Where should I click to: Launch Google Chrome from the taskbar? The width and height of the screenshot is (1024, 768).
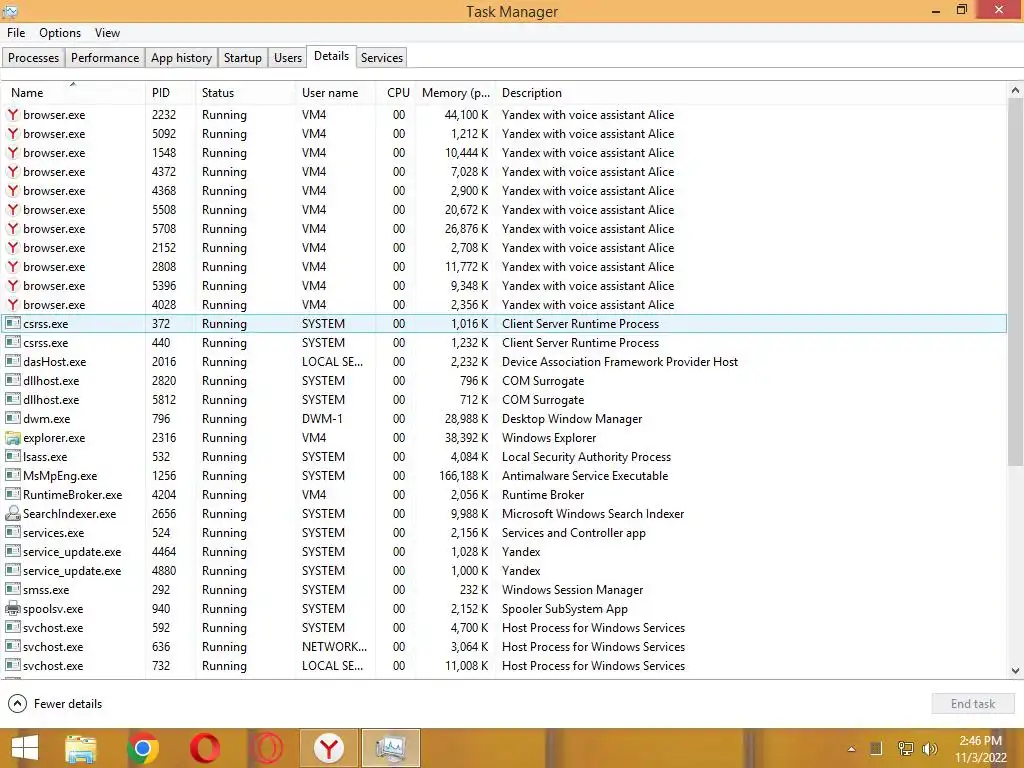143,748
